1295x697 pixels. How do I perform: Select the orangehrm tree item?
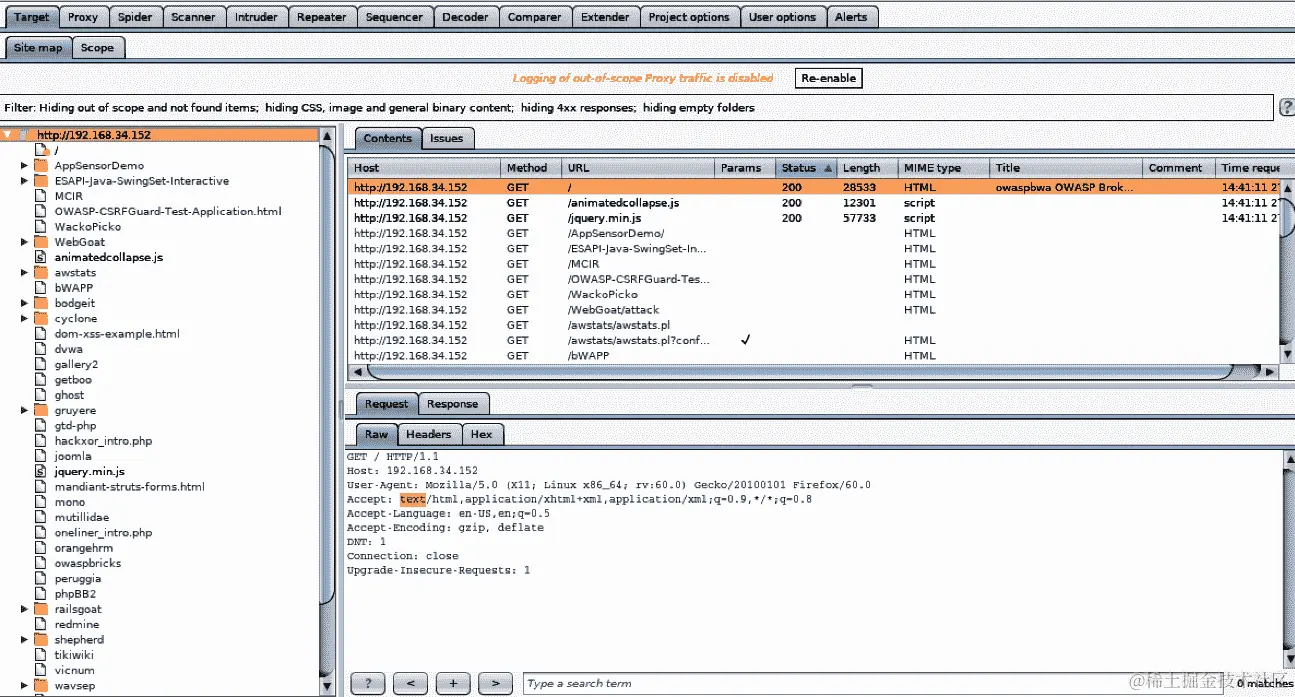[x=84, y=548]
